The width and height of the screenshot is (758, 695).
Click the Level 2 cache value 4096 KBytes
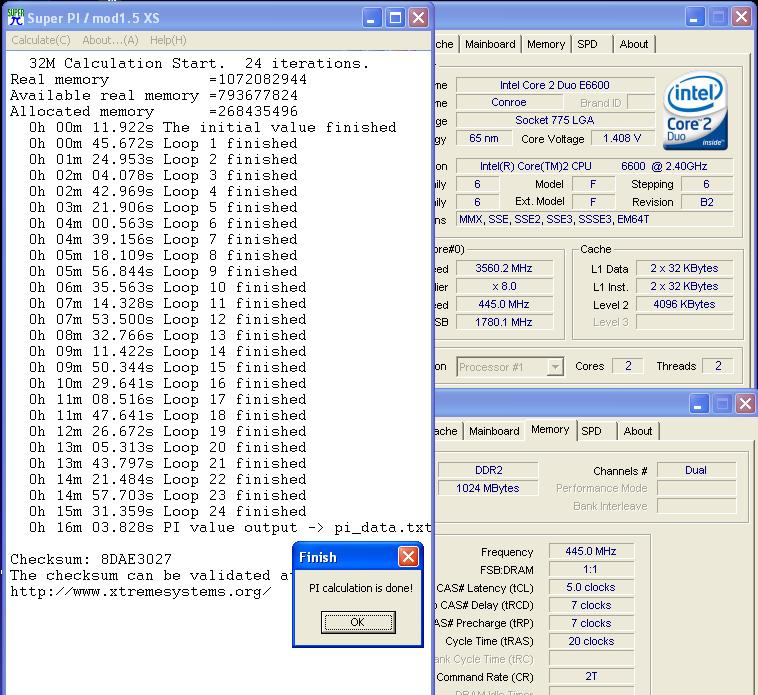(685, 304)
